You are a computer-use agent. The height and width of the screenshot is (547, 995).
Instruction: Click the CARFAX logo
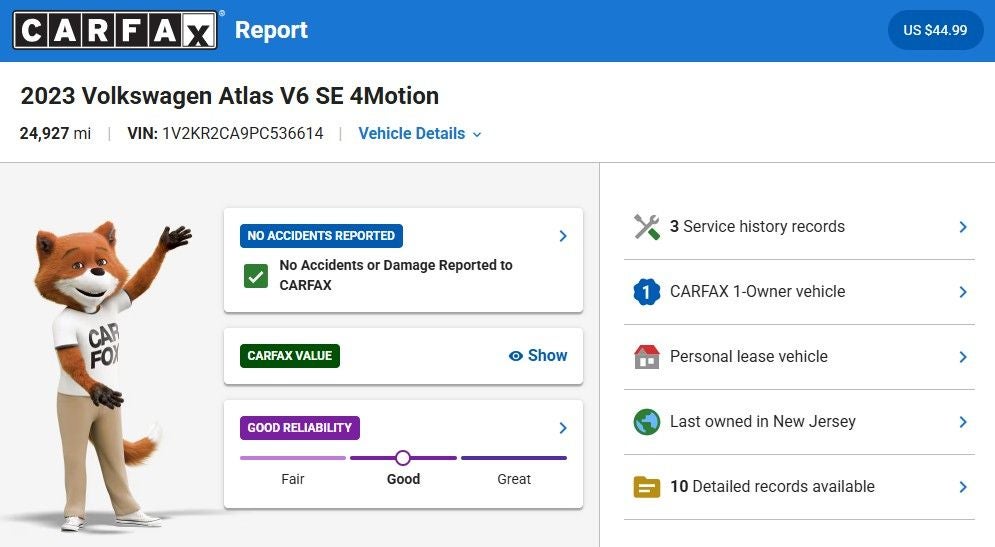tap(115, 30)
